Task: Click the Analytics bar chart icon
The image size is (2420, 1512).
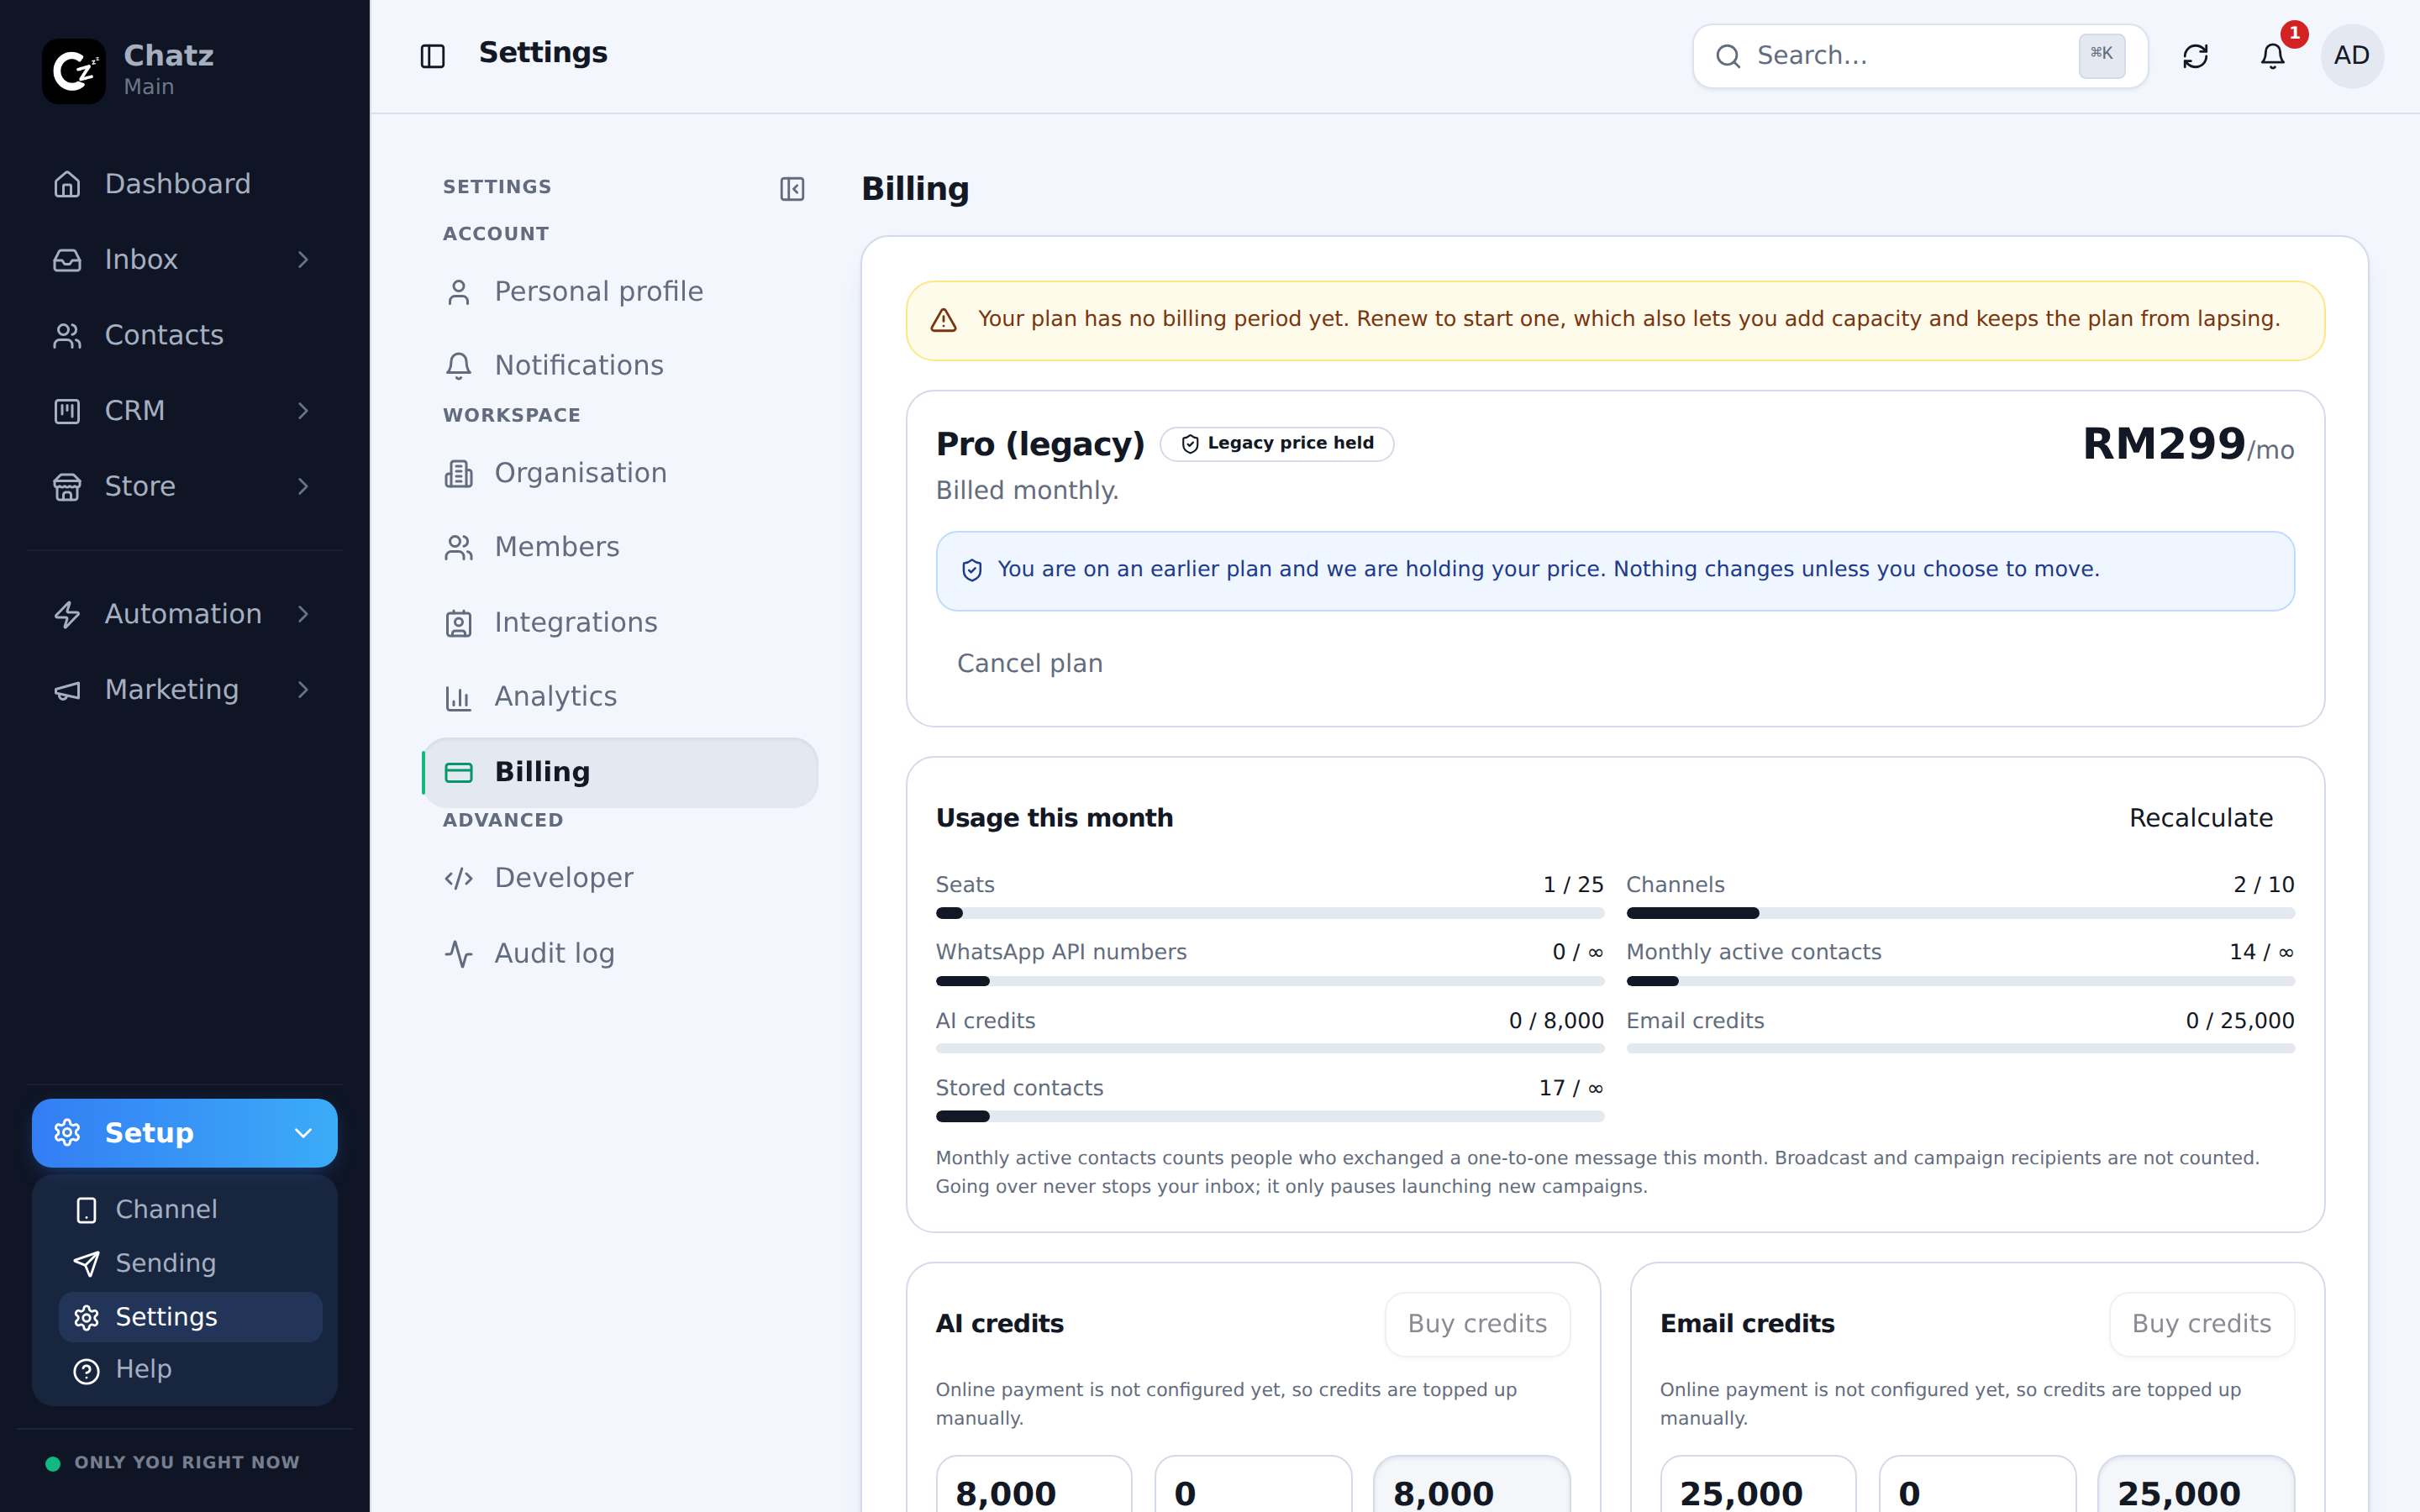Action: tap(458, 697)
